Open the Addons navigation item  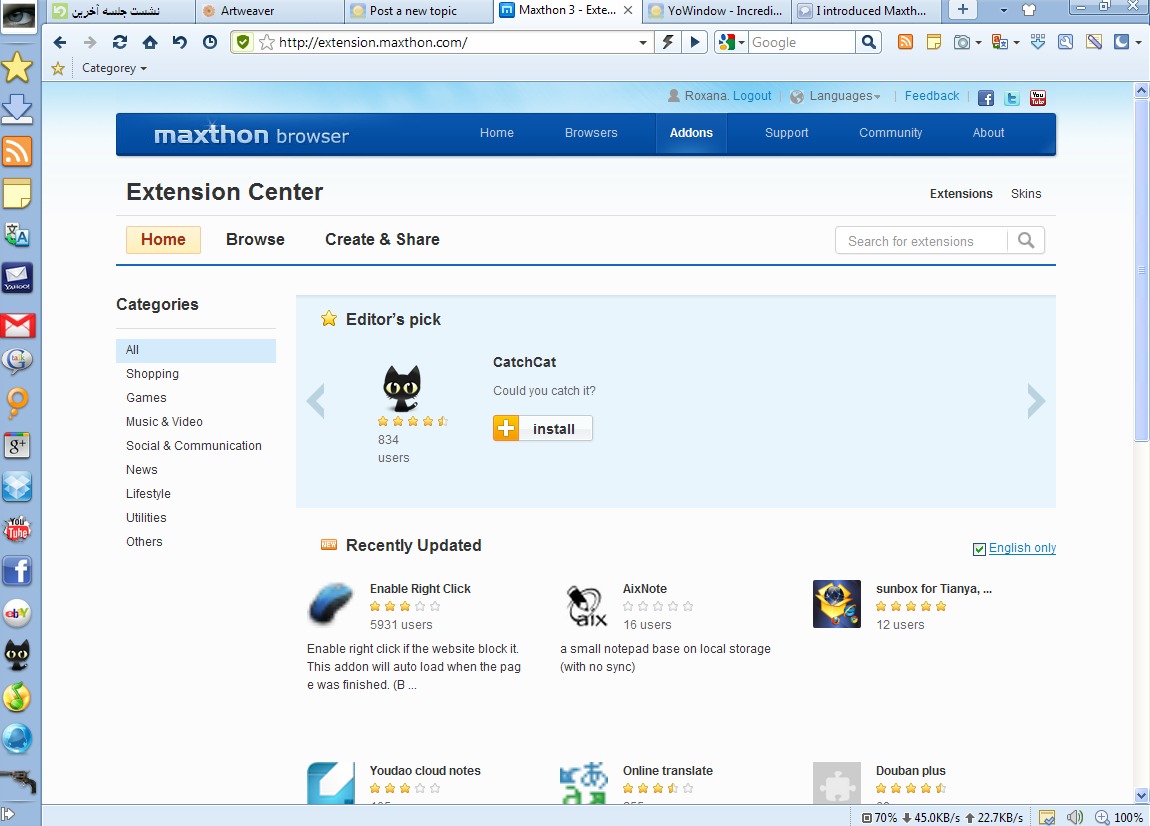pos(691,133)
